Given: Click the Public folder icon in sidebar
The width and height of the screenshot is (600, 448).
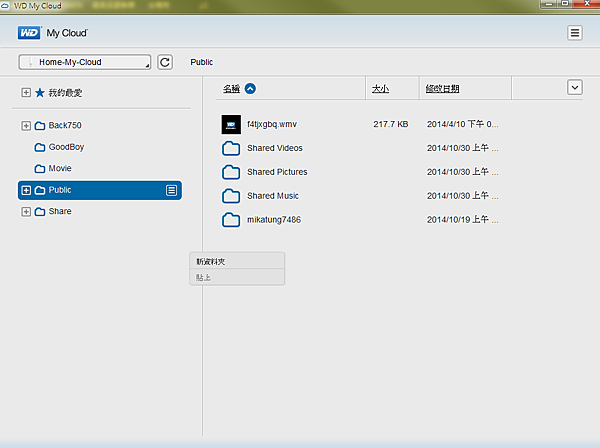Looking at the screenshot, I should click(40, 190).
